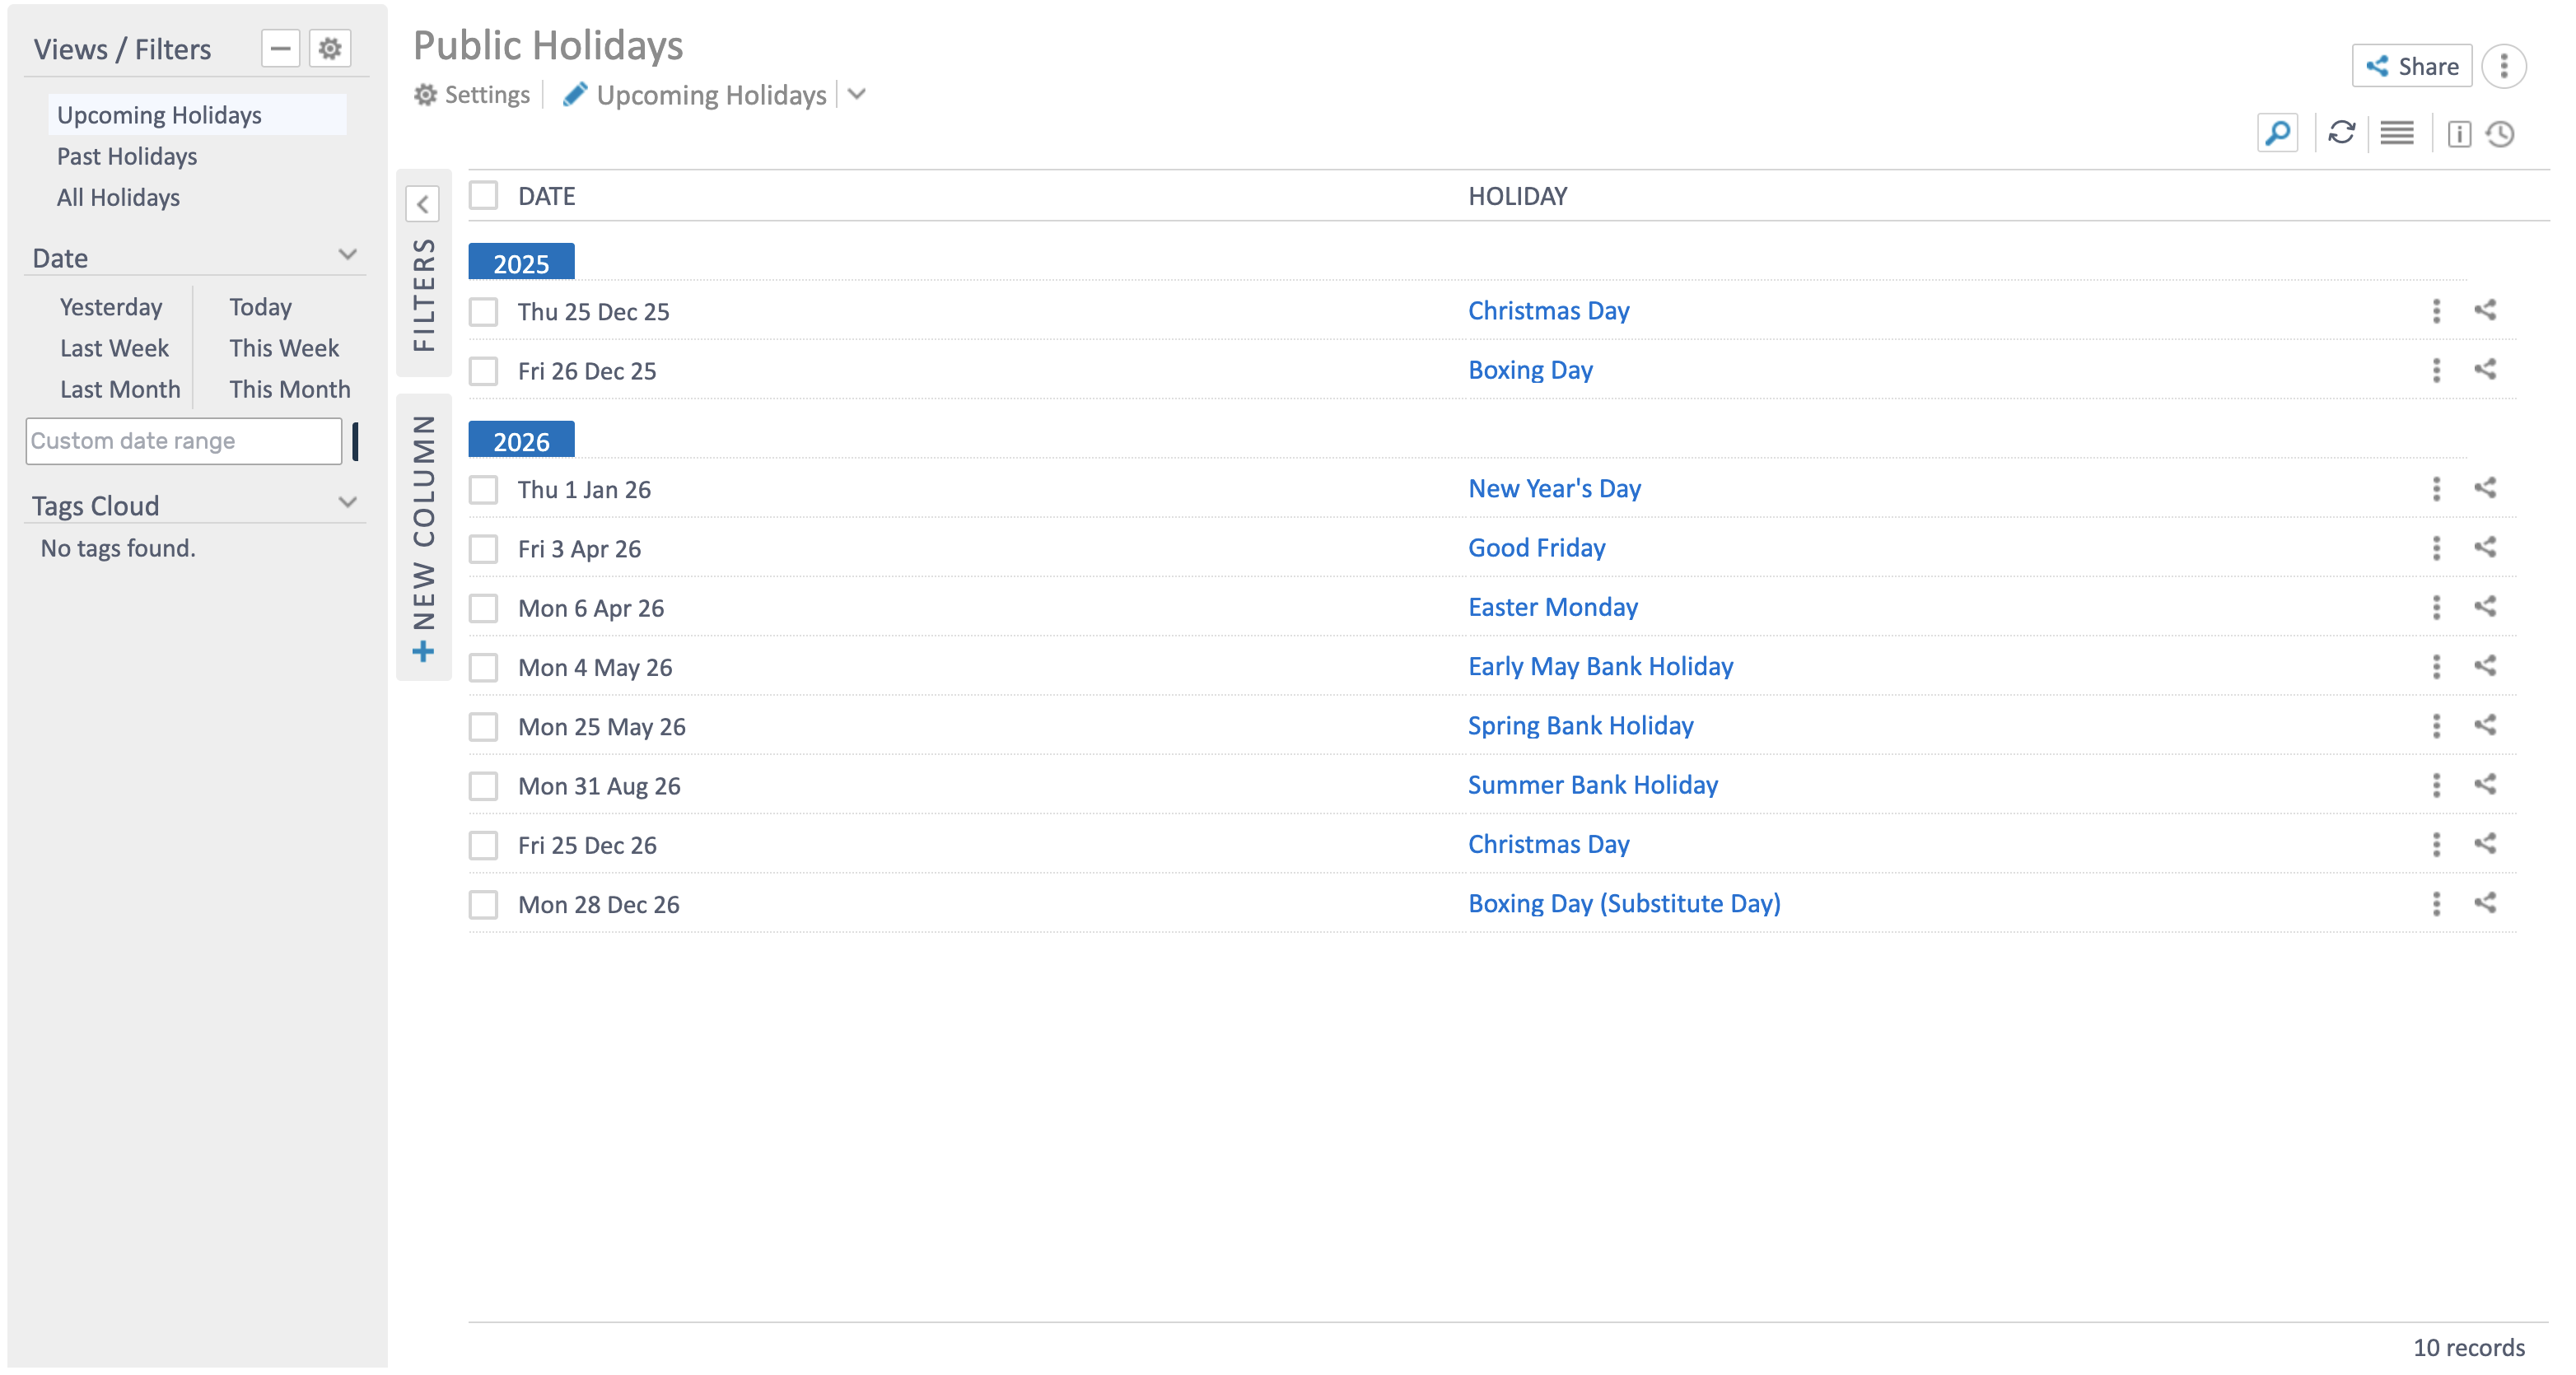Screen dimensions: 2576x1375
Task: Open the Easter Monday row options menu
Action: [2436, 607]
